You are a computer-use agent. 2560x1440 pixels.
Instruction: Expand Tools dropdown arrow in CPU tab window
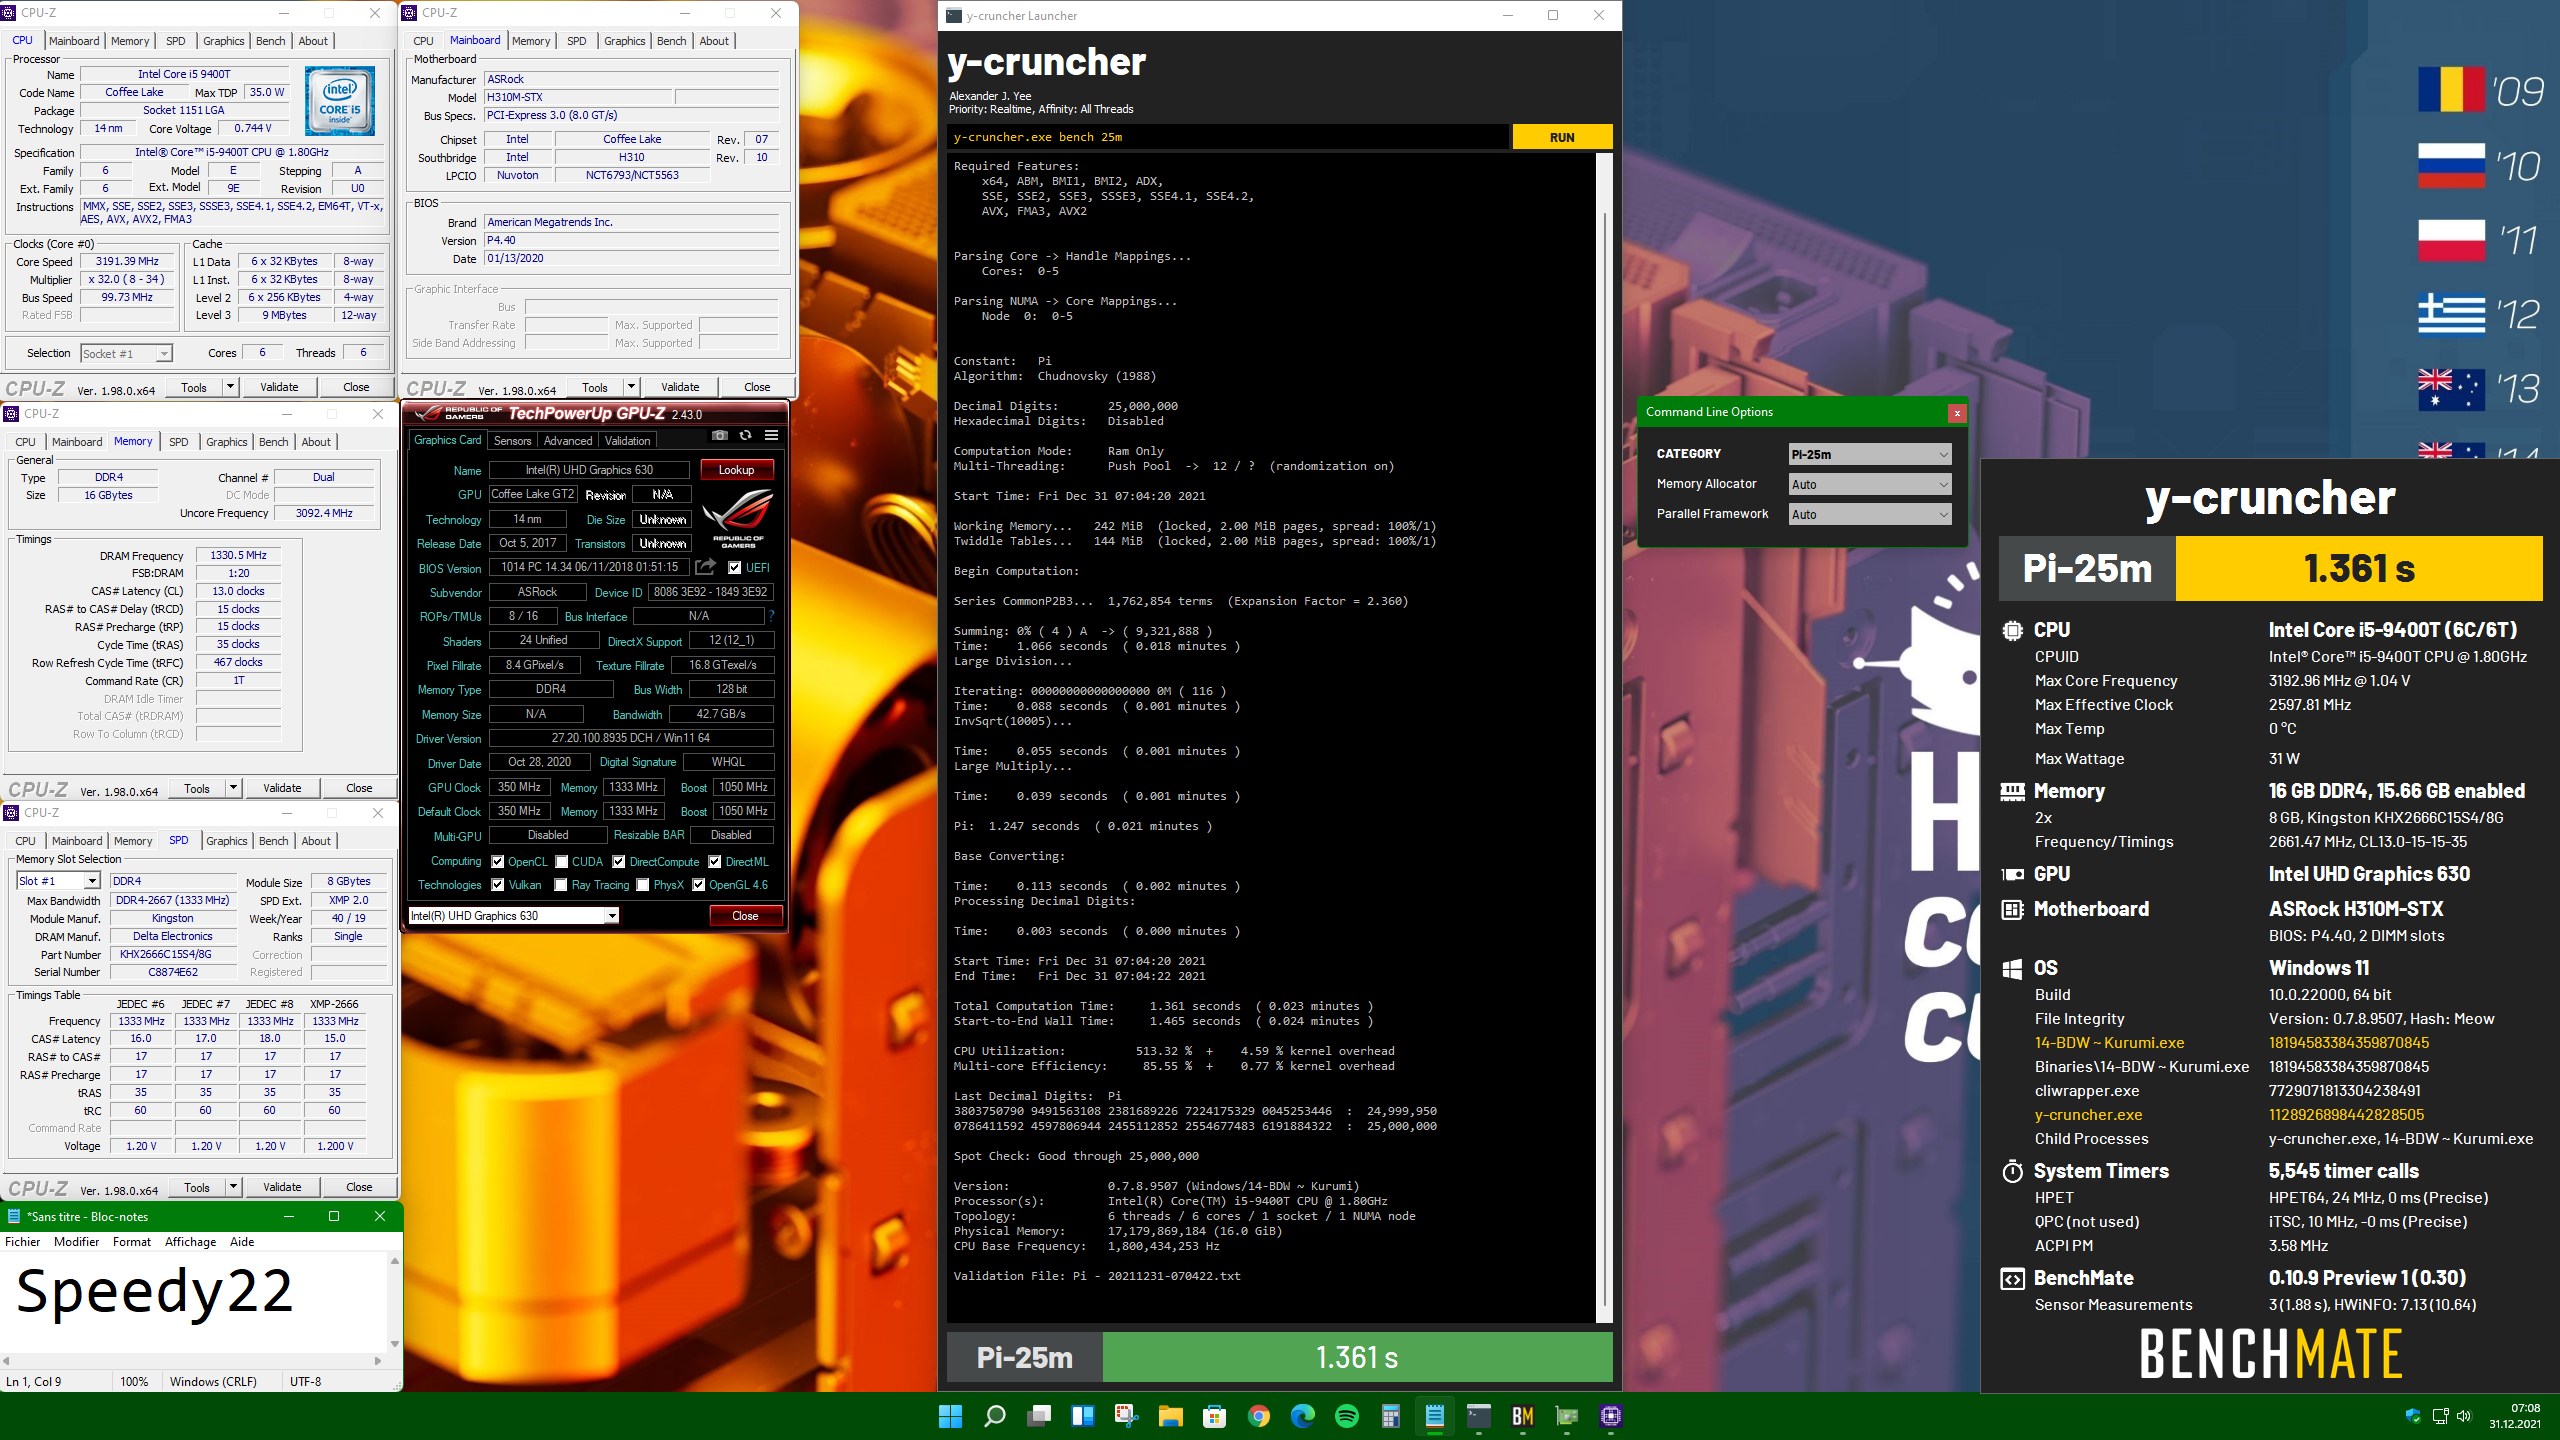[230, 387]
